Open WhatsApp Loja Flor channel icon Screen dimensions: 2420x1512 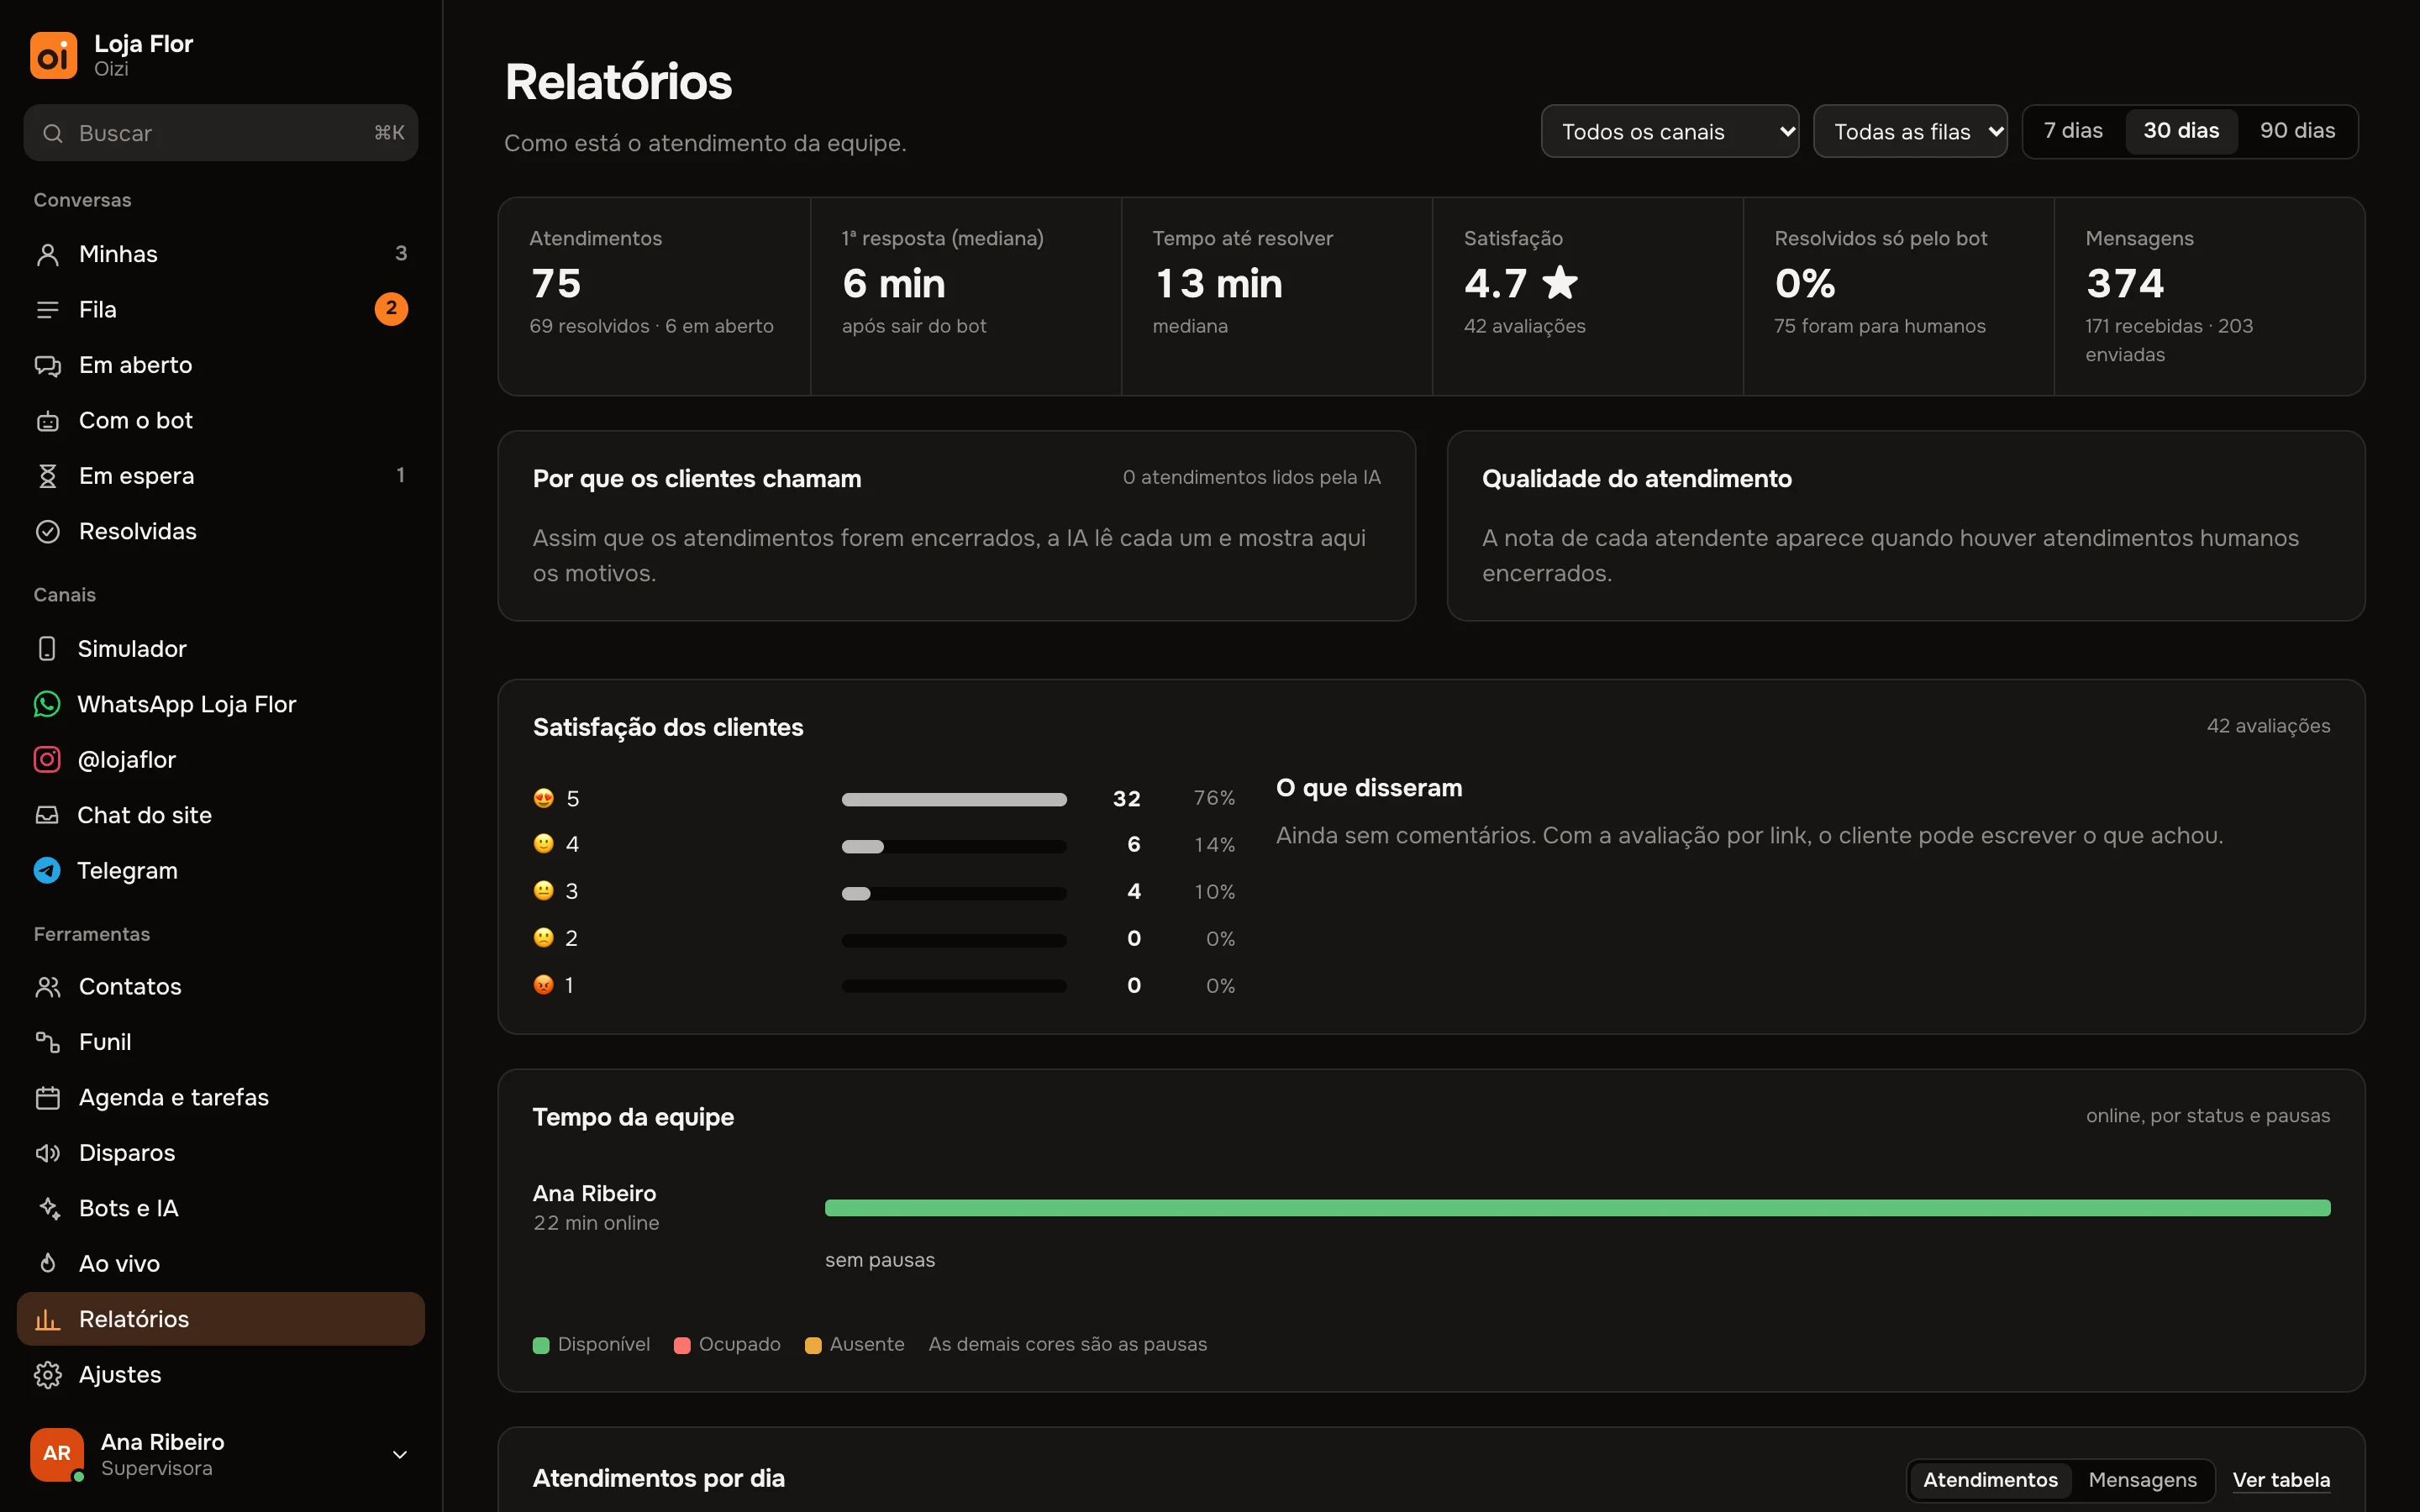coord(47,704)
